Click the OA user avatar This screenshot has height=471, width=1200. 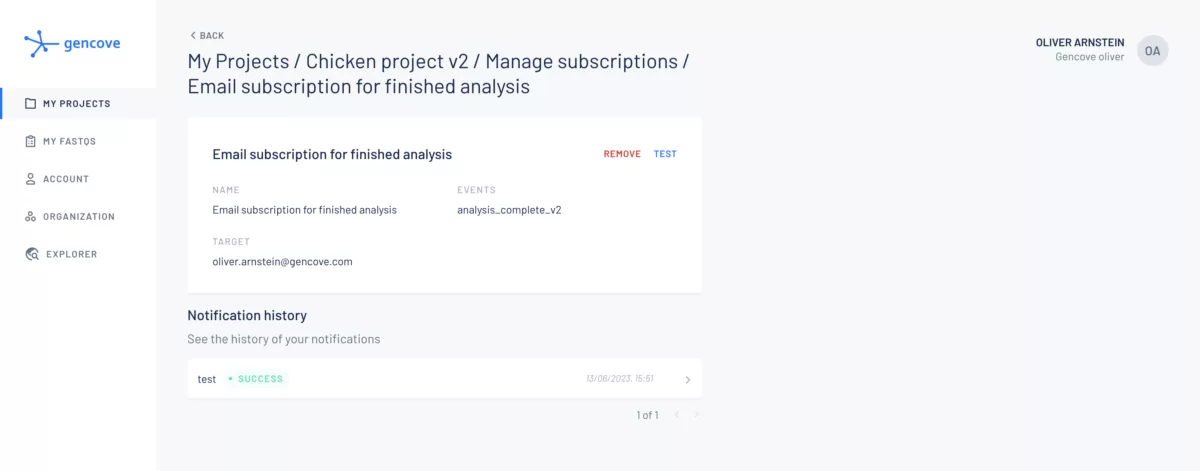pyautogui.click(x=1153, y=50)
